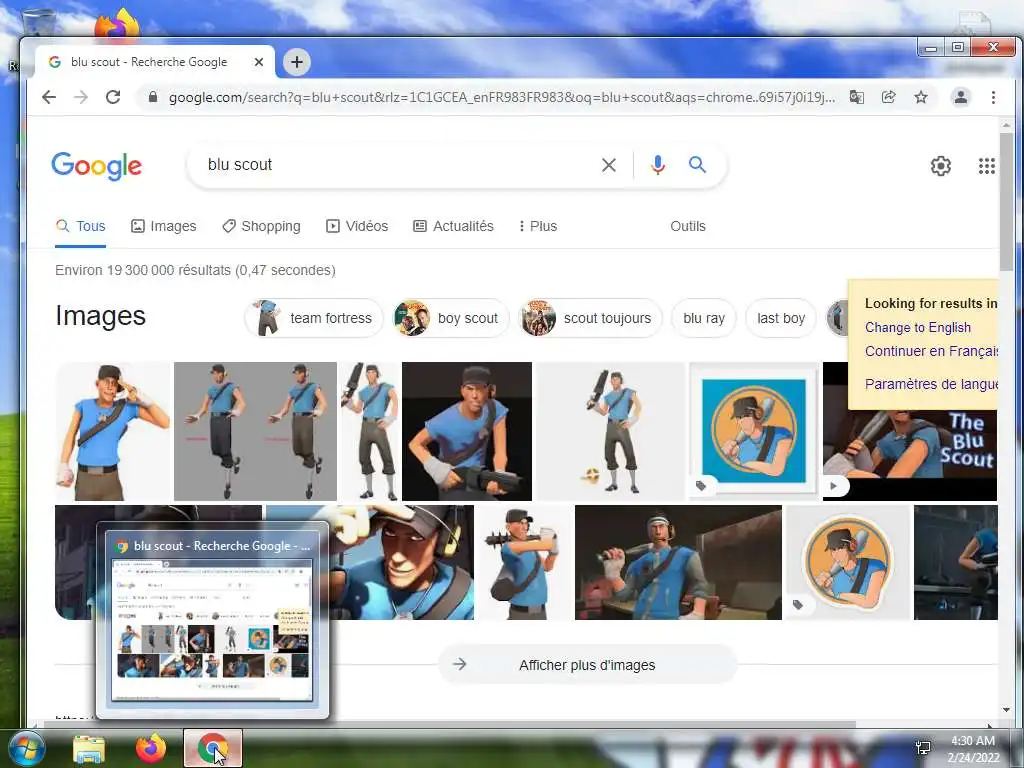Screen dimensions: 1024x768
Task: Click the blu scout search field
Action: point(398,165)
